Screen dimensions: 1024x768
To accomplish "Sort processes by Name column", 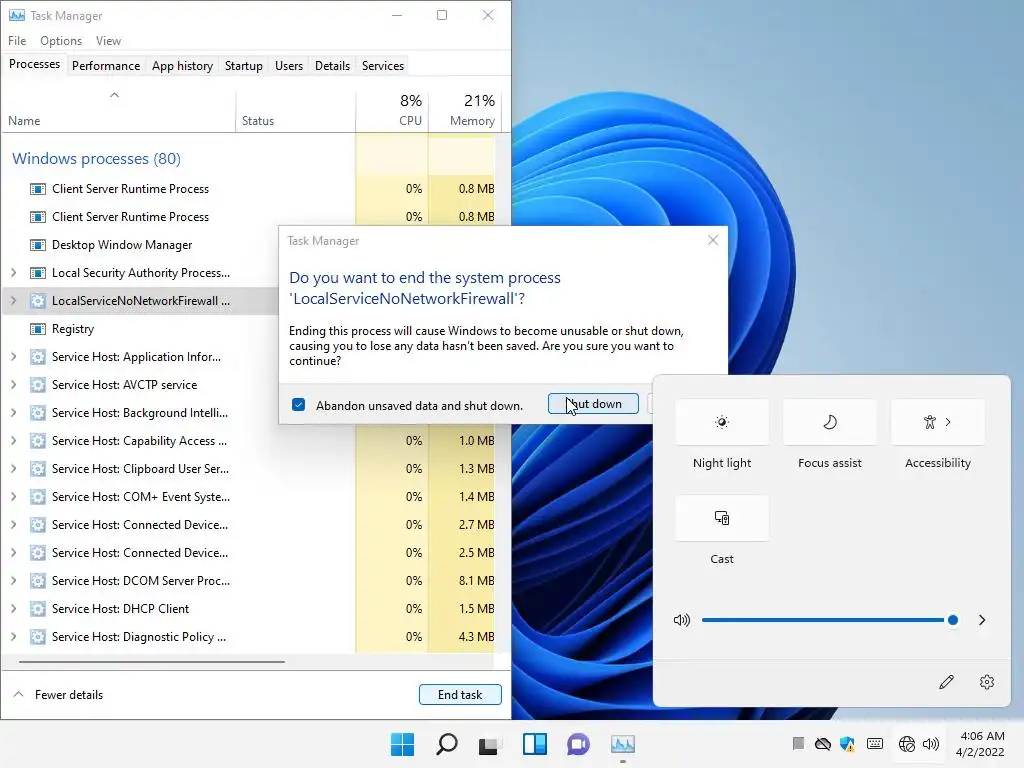I will [x=118, y=111].
